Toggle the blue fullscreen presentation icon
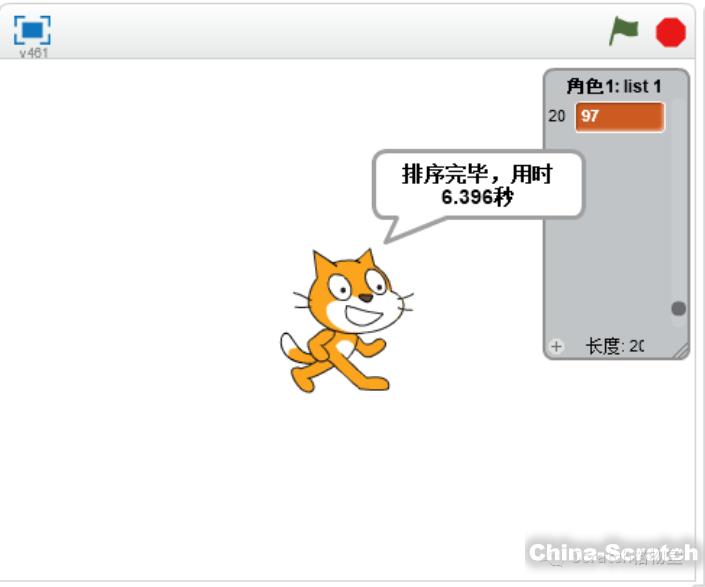Screen dimensions: 705x587 click(x=32, y=29)
